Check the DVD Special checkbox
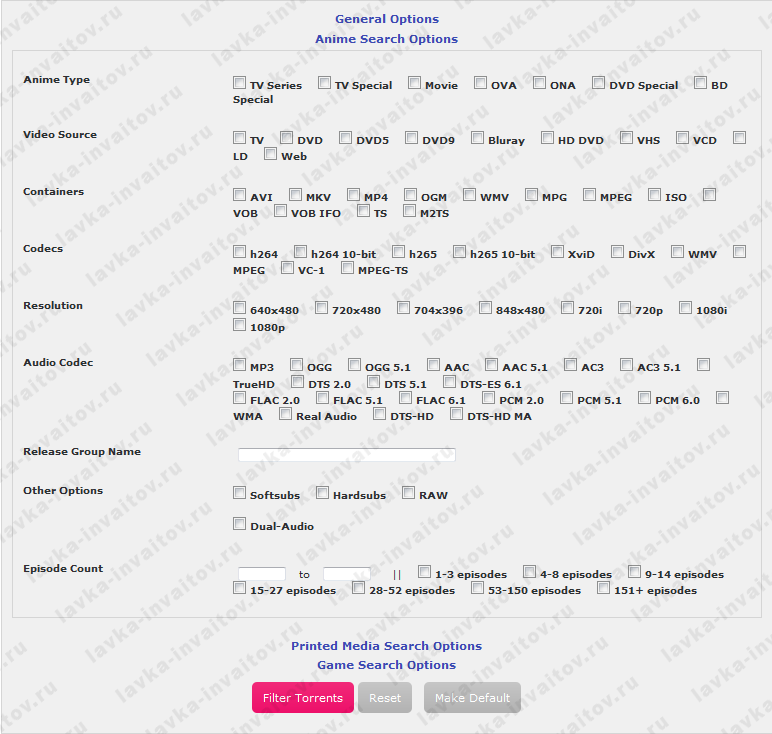The height and width of the screenshot is (734, 772). pos(599,82)
